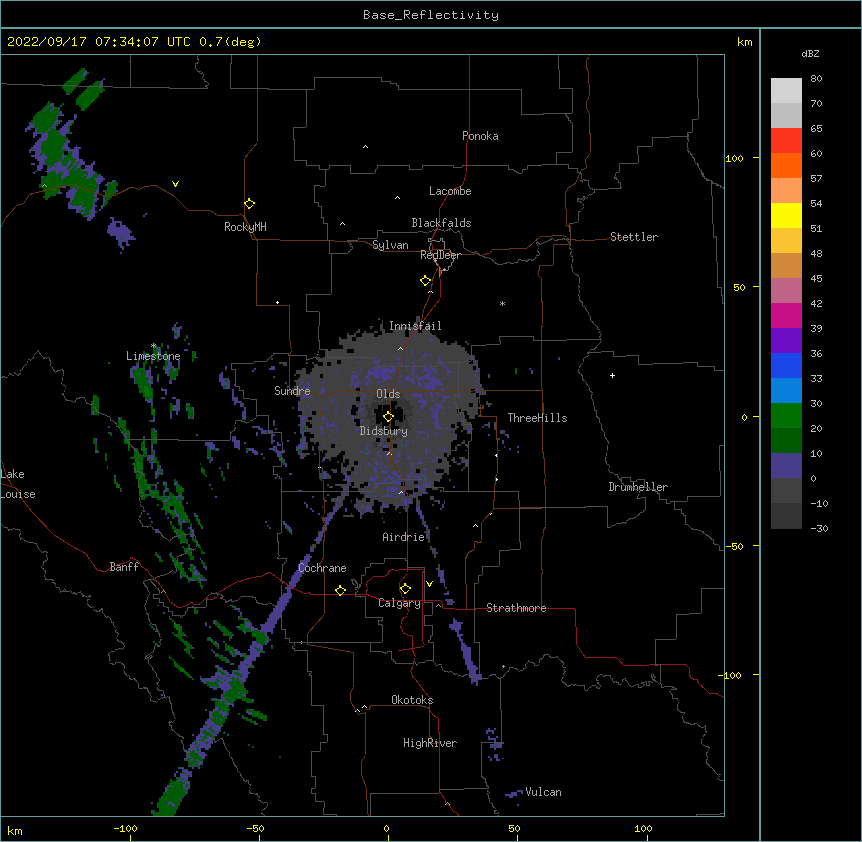Click the 100 km tick on right axis

(735, 158)
